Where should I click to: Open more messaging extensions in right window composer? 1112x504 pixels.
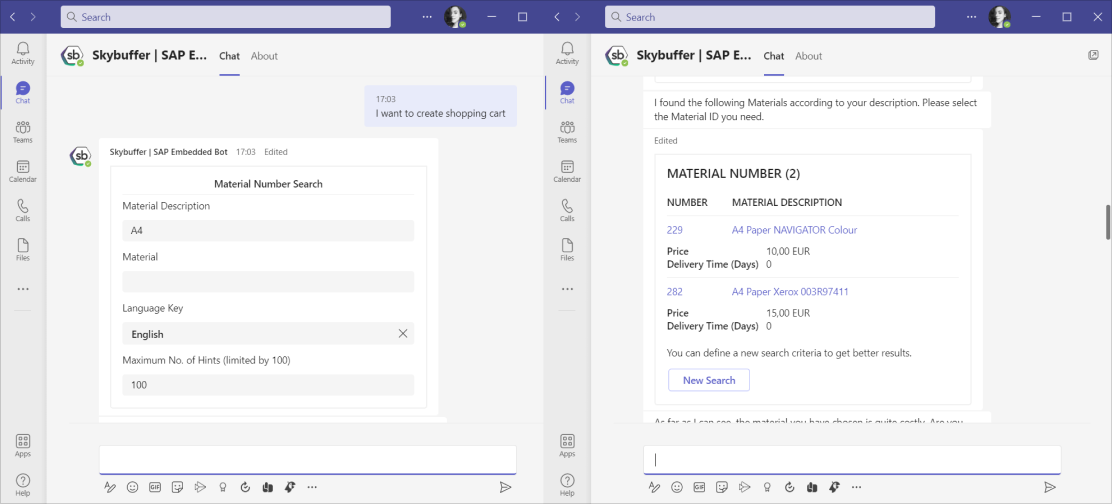(857, 487)
